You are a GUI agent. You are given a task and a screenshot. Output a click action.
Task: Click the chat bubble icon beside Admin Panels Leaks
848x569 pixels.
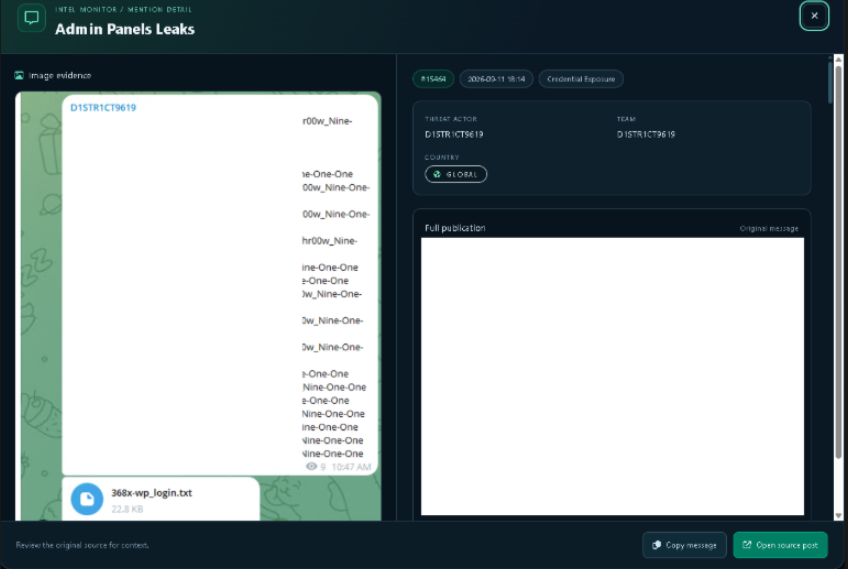point(31,18)
